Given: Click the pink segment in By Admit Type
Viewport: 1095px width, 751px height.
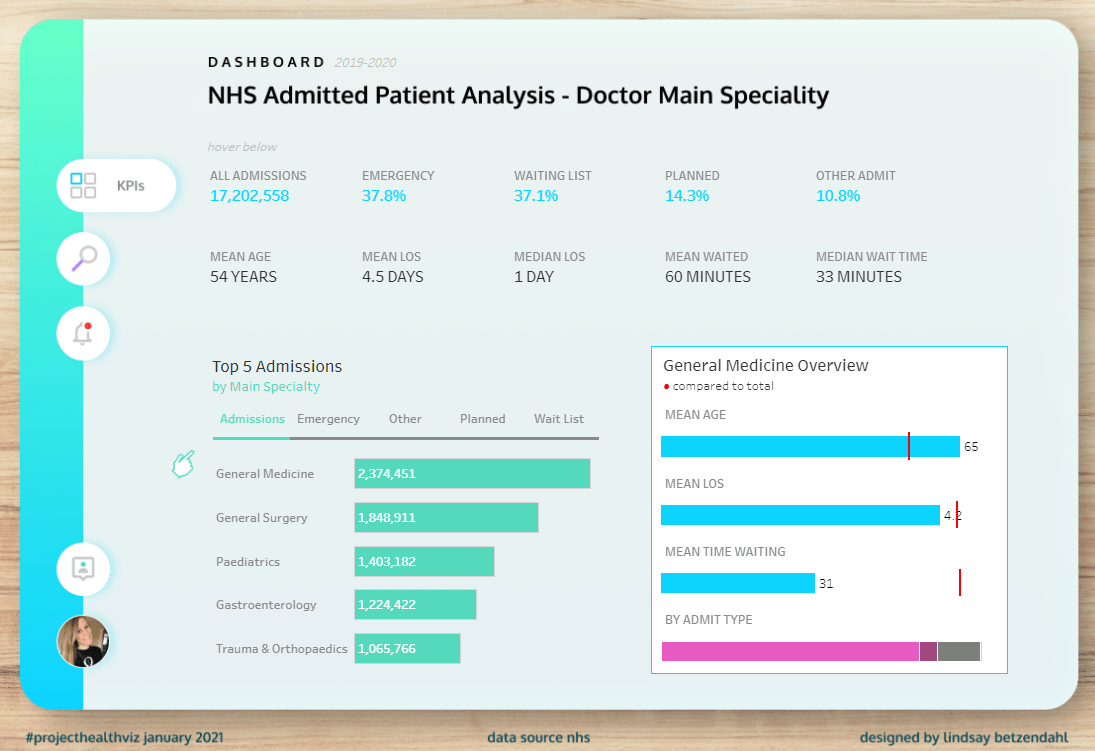Looking at the screenshot, I should [x=790, y=652].
